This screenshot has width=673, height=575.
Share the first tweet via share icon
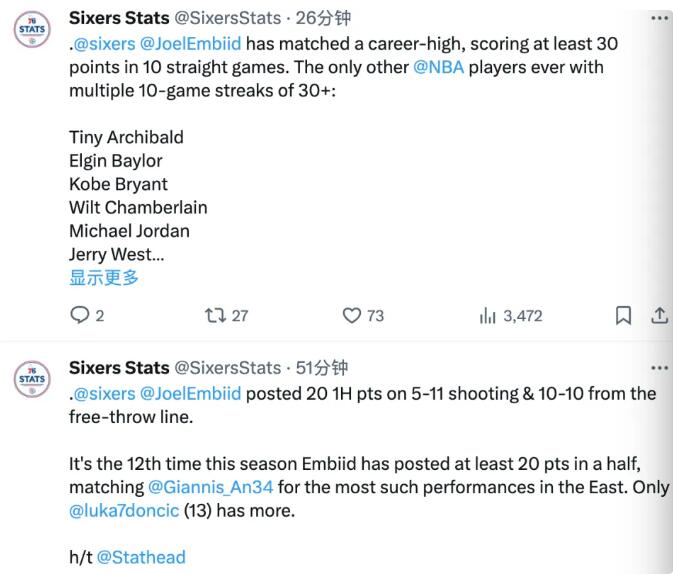659,316
